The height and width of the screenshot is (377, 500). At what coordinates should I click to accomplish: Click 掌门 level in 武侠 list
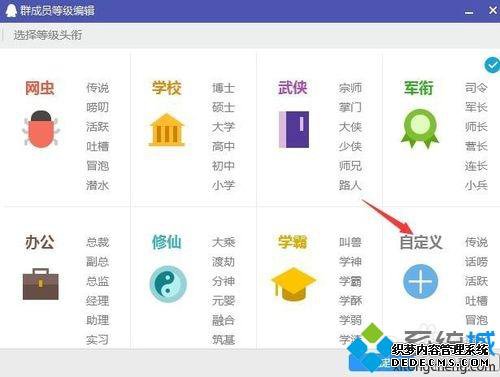point(350,107)
